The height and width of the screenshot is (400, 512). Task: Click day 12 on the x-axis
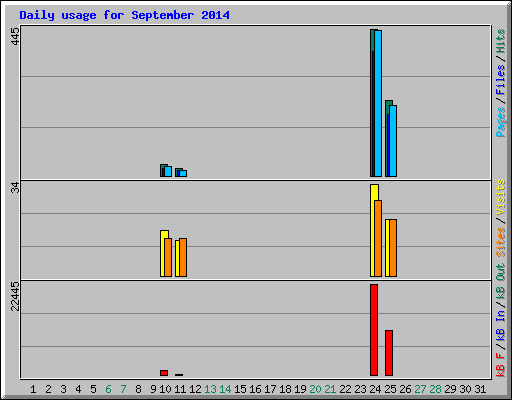195,389
